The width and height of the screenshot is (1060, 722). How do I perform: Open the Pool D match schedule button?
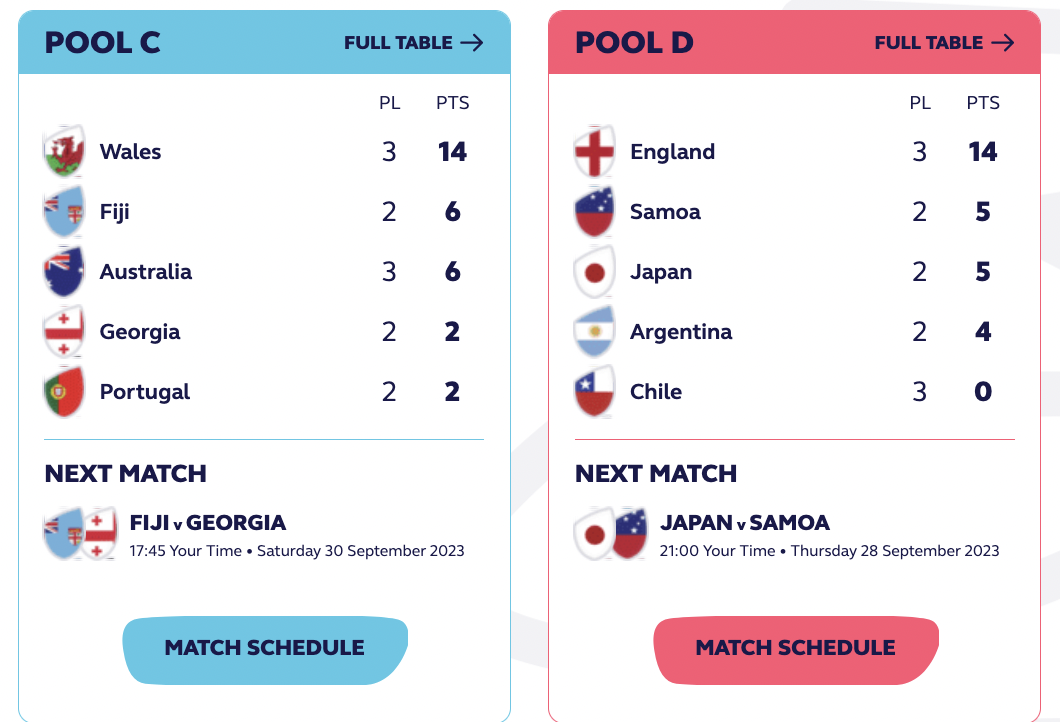tap(796, 650)
